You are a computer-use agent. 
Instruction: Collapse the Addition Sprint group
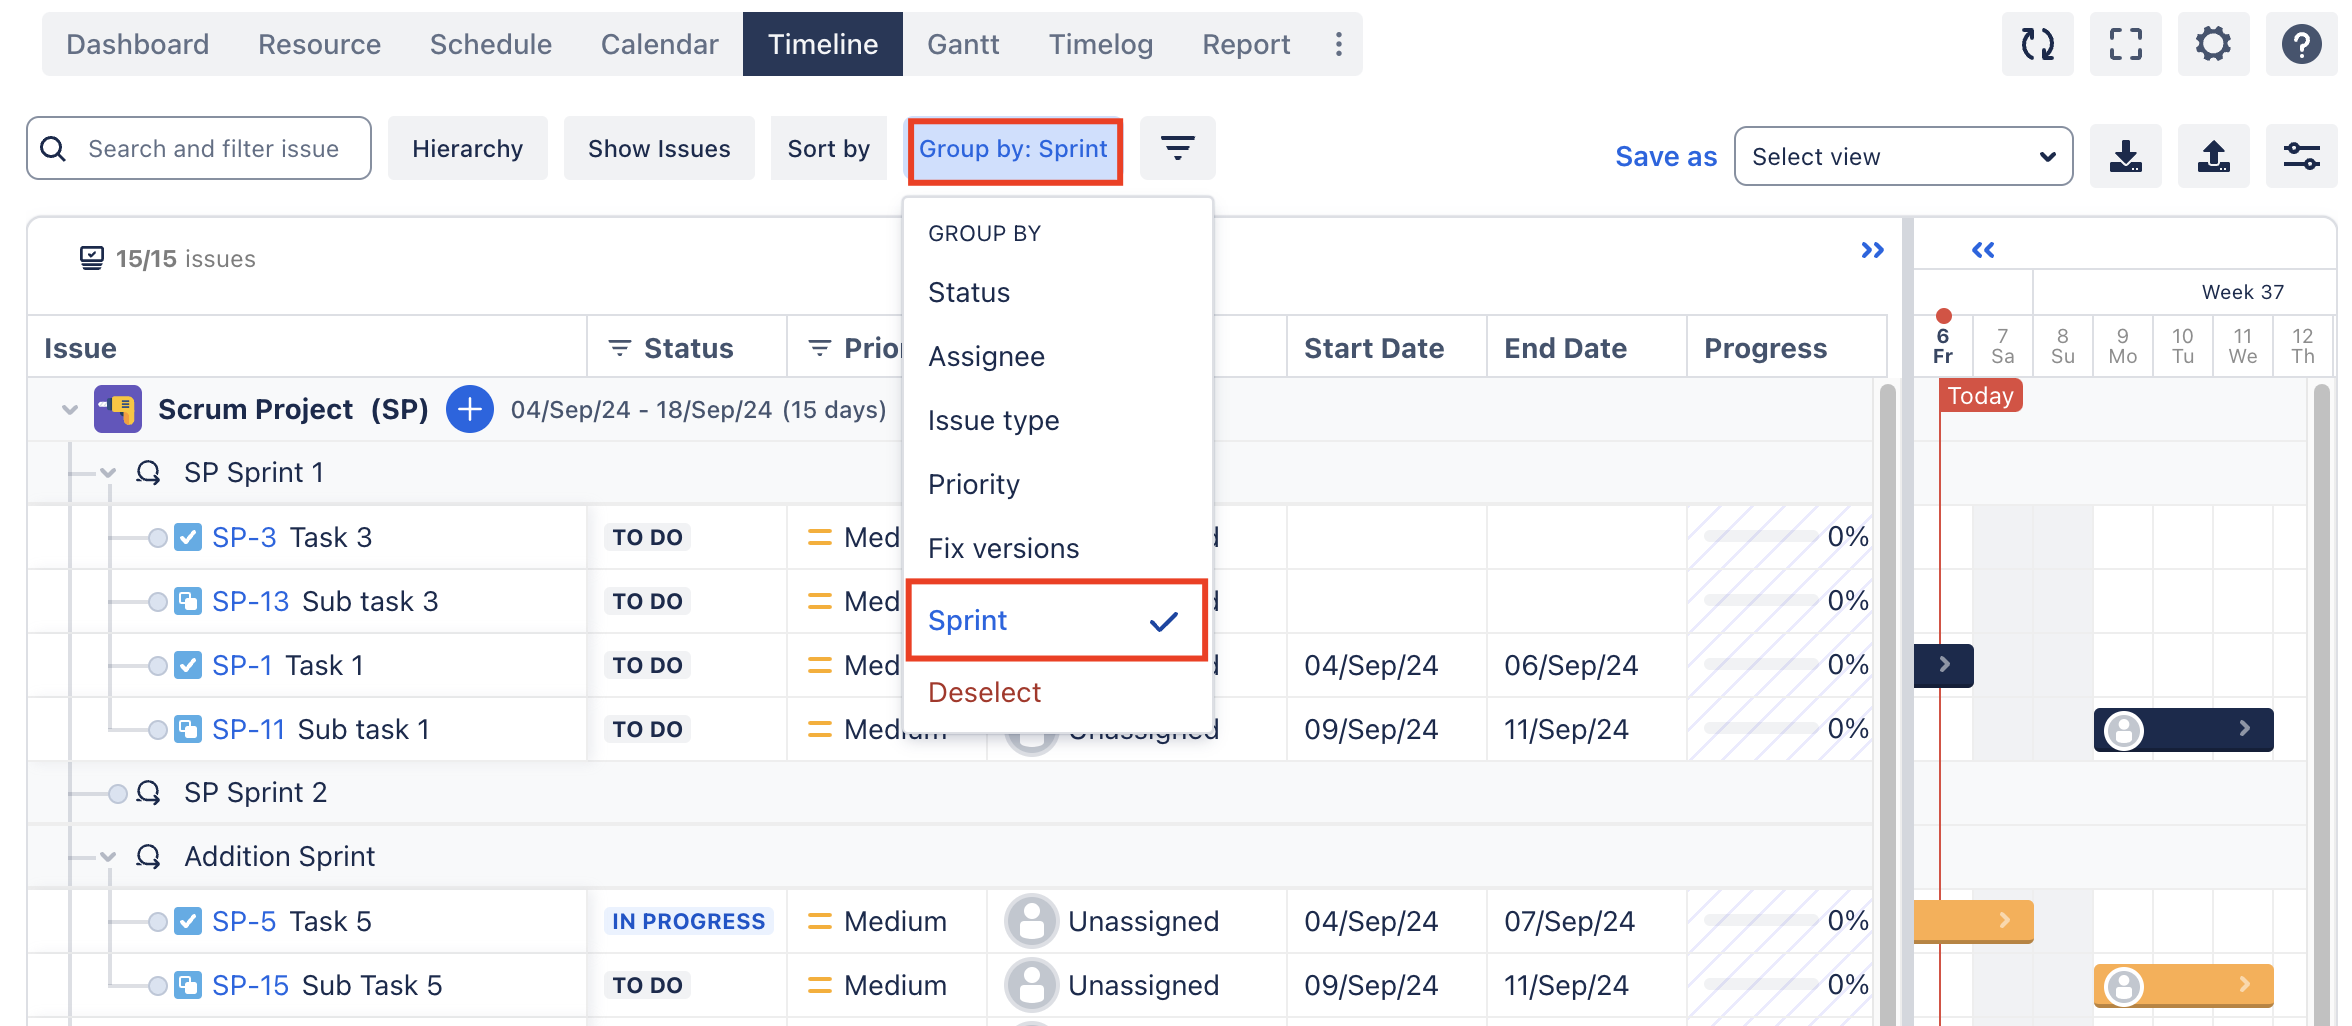click(108, 857)
